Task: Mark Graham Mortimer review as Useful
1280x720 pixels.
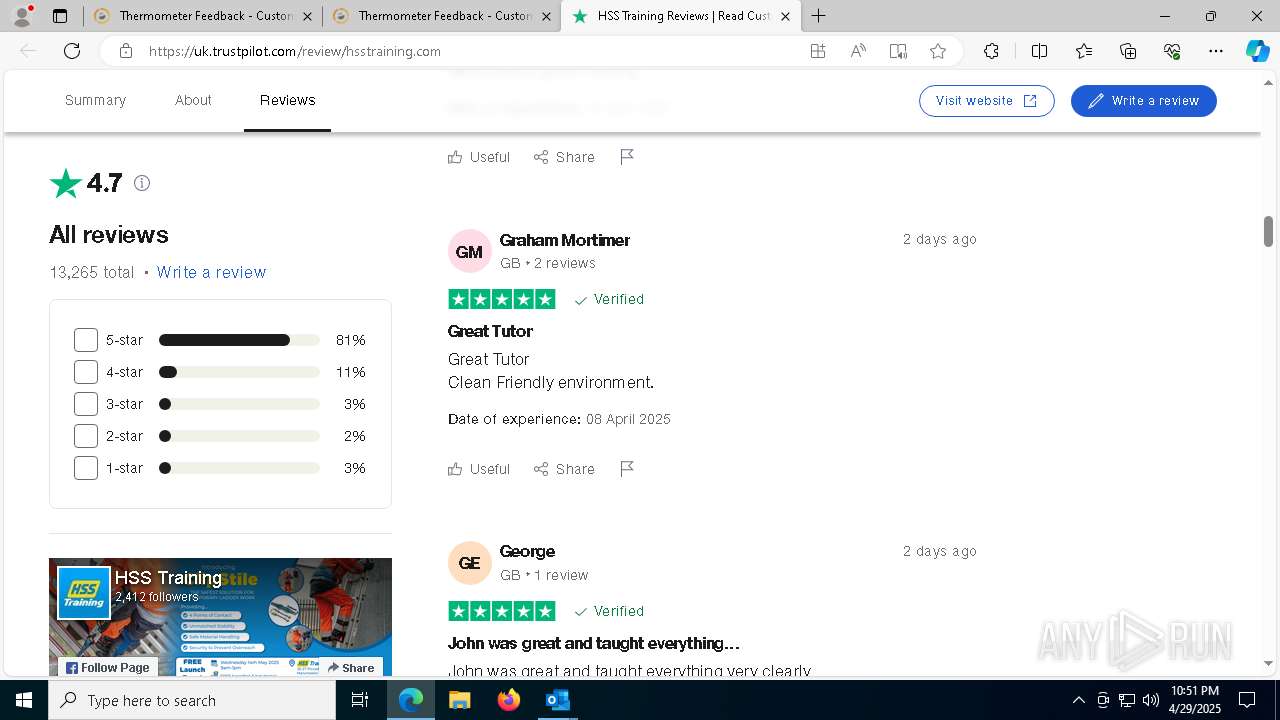Action: click(x=479, y=469)
